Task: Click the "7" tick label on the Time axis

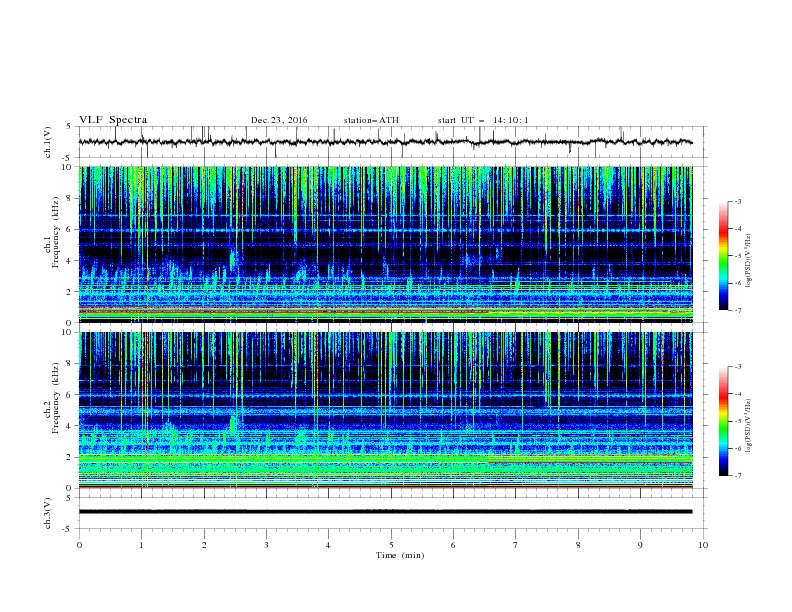Action: [516, 545]
